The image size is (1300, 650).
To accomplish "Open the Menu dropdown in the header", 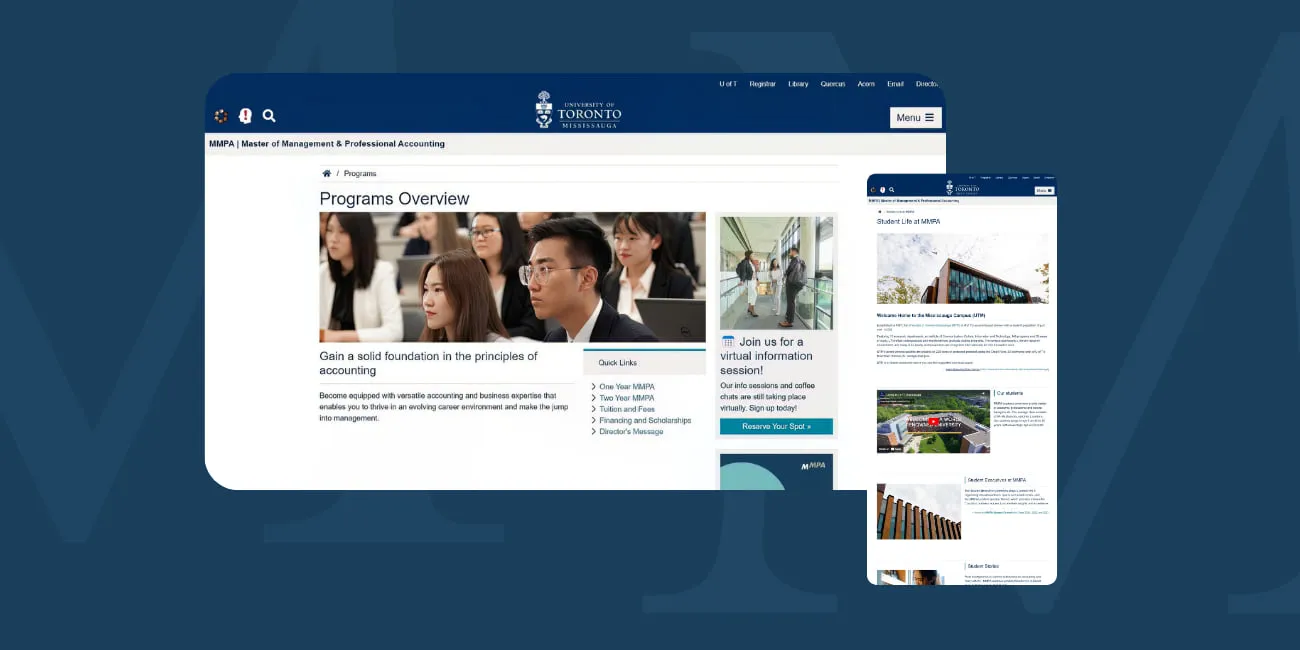I will [915, 117].
